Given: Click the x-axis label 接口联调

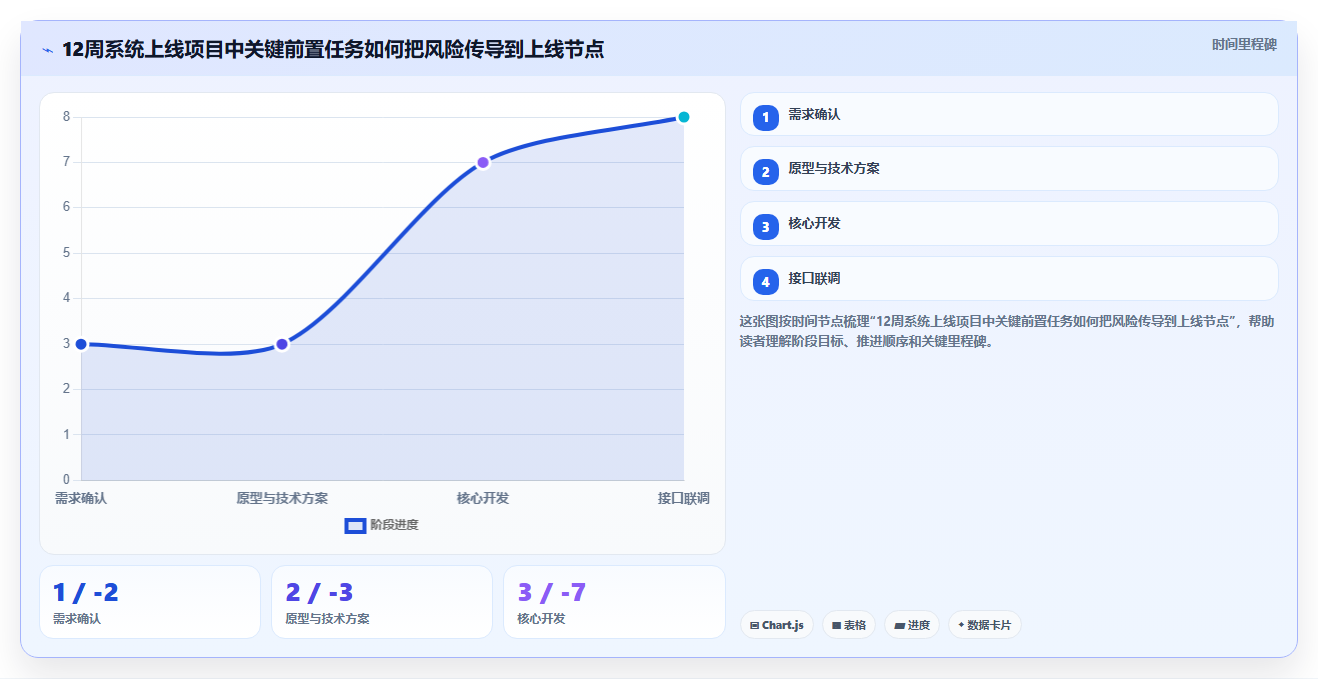Looking at the screenshot, I should (684, 498).
